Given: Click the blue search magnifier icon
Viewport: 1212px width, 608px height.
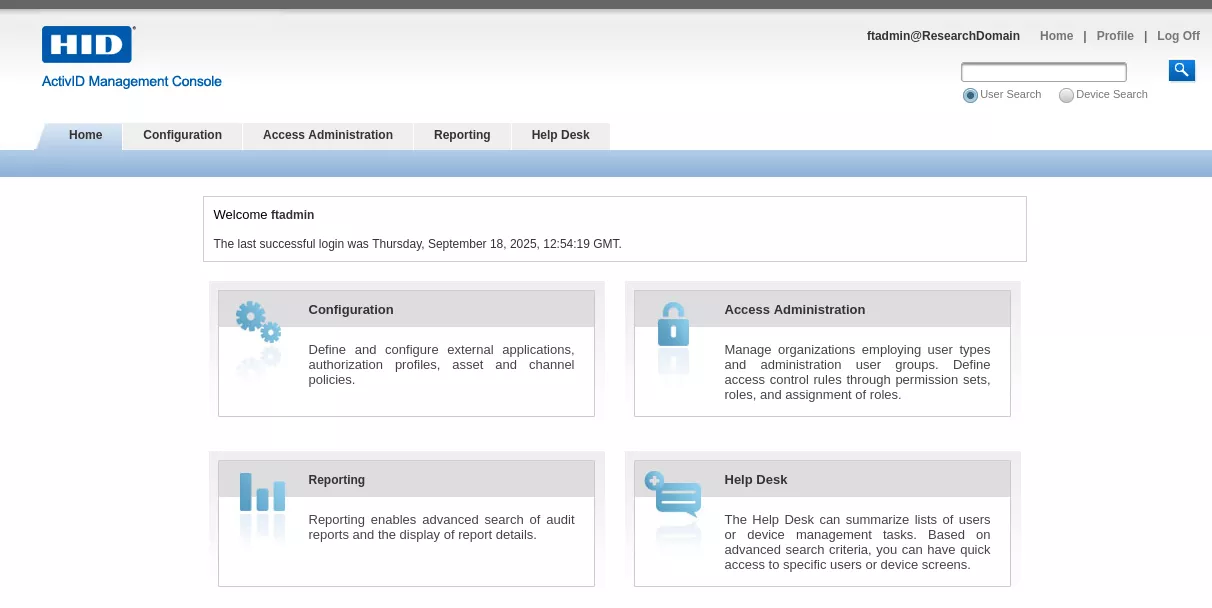Looking at the screenshot, I should (x=1181, y=70).
